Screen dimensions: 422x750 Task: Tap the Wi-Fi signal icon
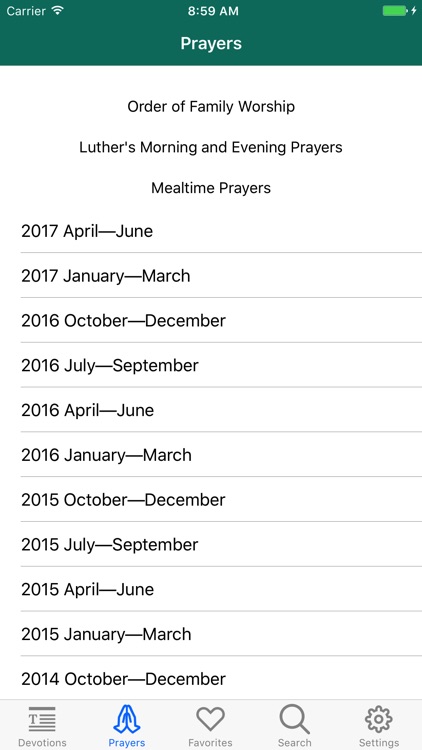tap(58, 11)
